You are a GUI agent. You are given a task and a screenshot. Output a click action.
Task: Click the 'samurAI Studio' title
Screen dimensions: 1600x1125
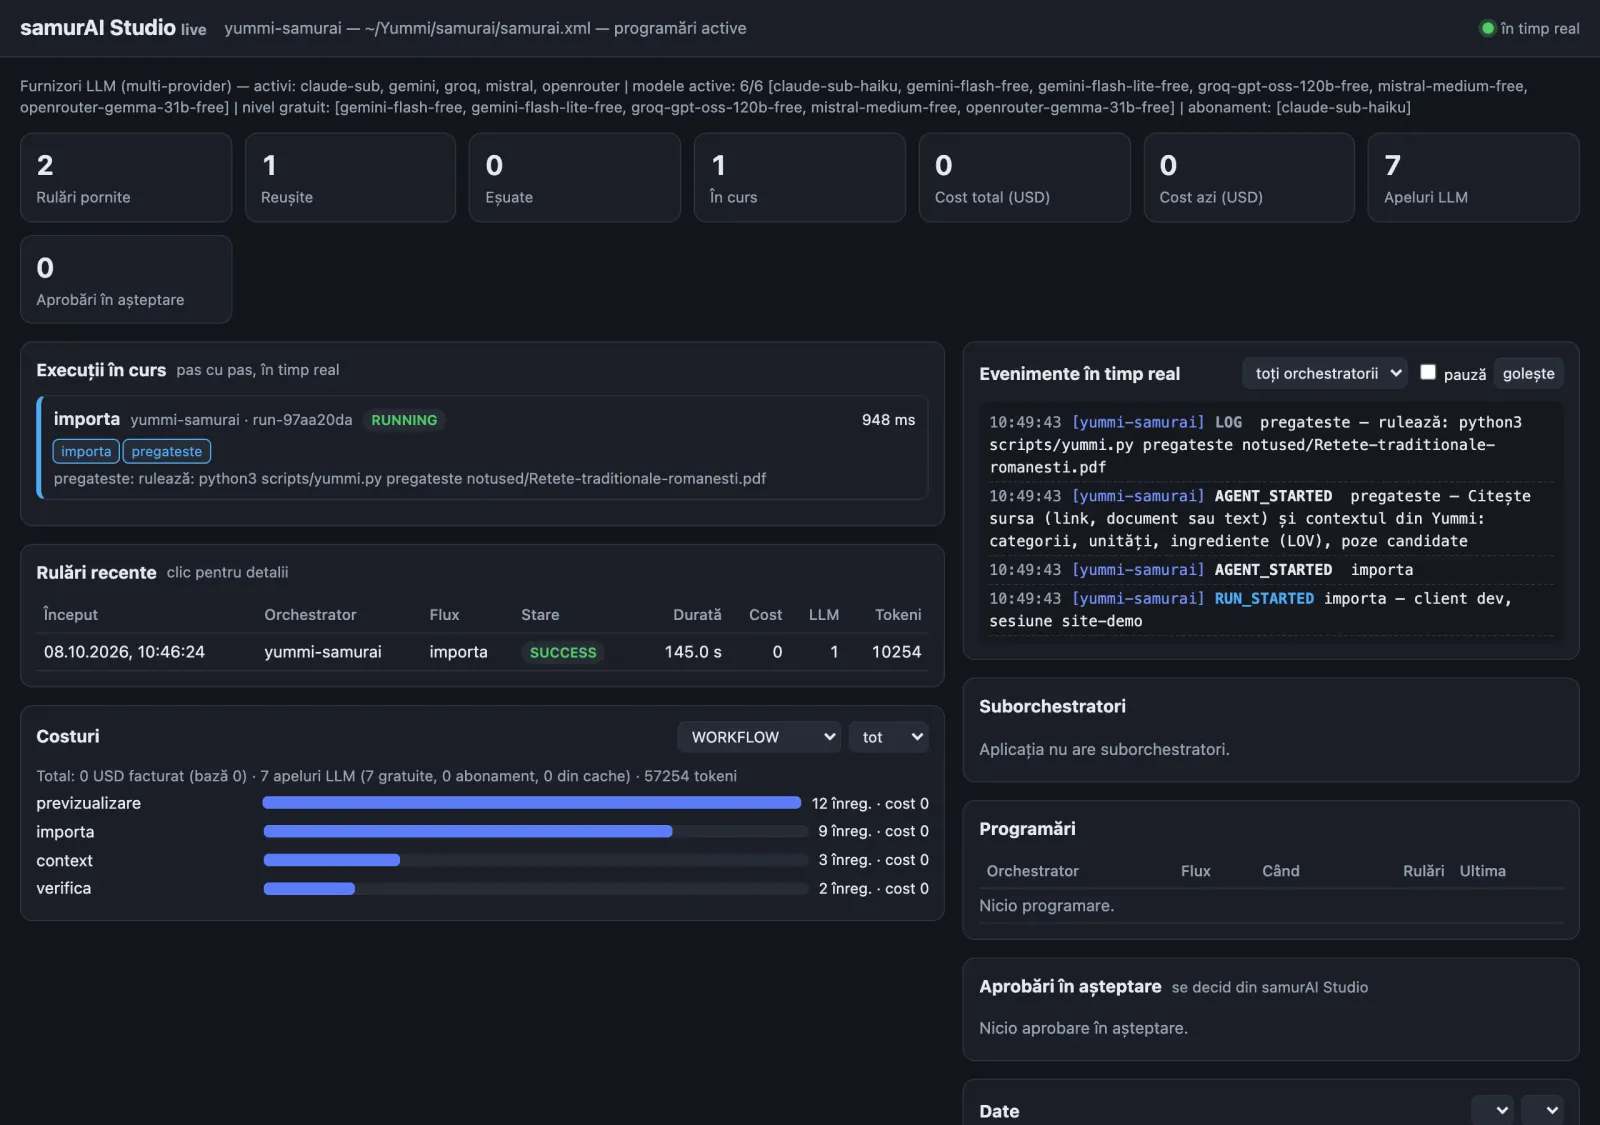[98, 28]
